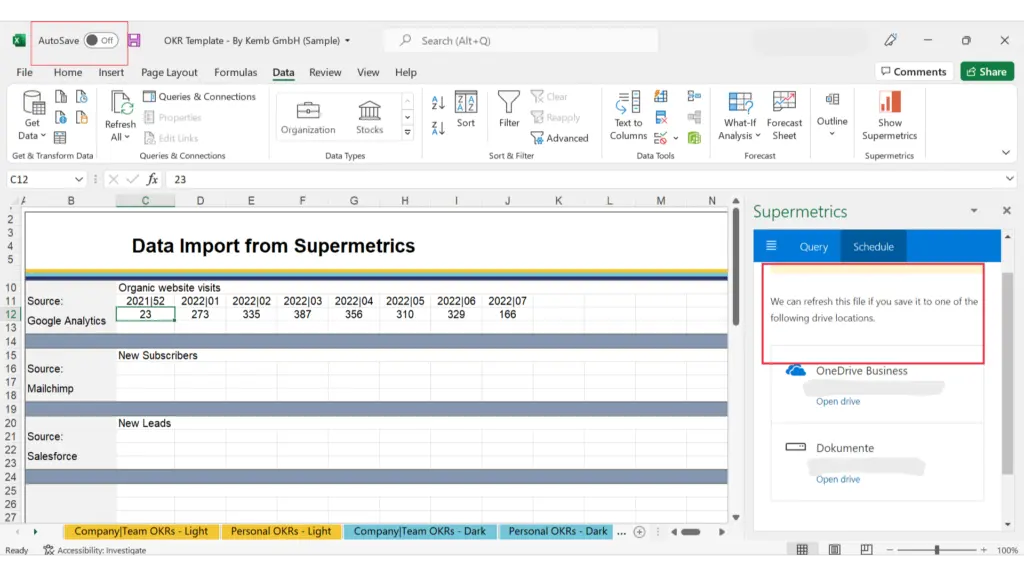
Task: Open drive under OneDrive Business
Action: pos(838,402)
